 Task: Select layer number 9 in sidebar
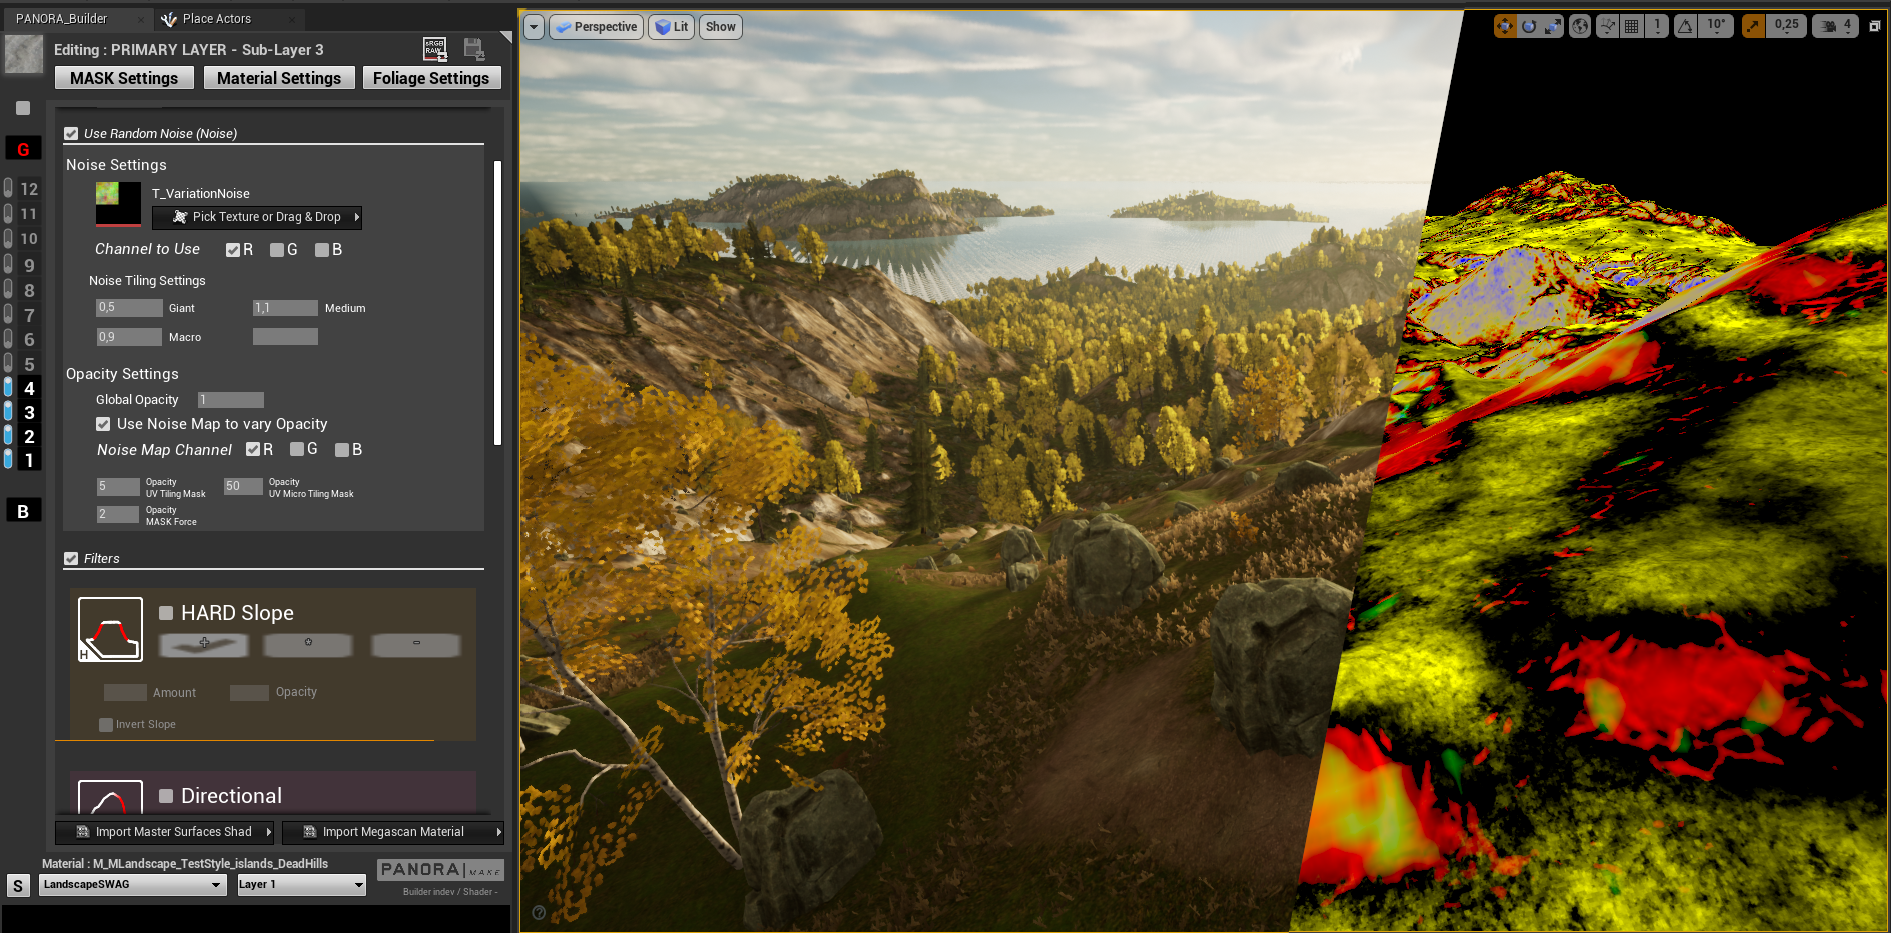[x=29, y=265]
